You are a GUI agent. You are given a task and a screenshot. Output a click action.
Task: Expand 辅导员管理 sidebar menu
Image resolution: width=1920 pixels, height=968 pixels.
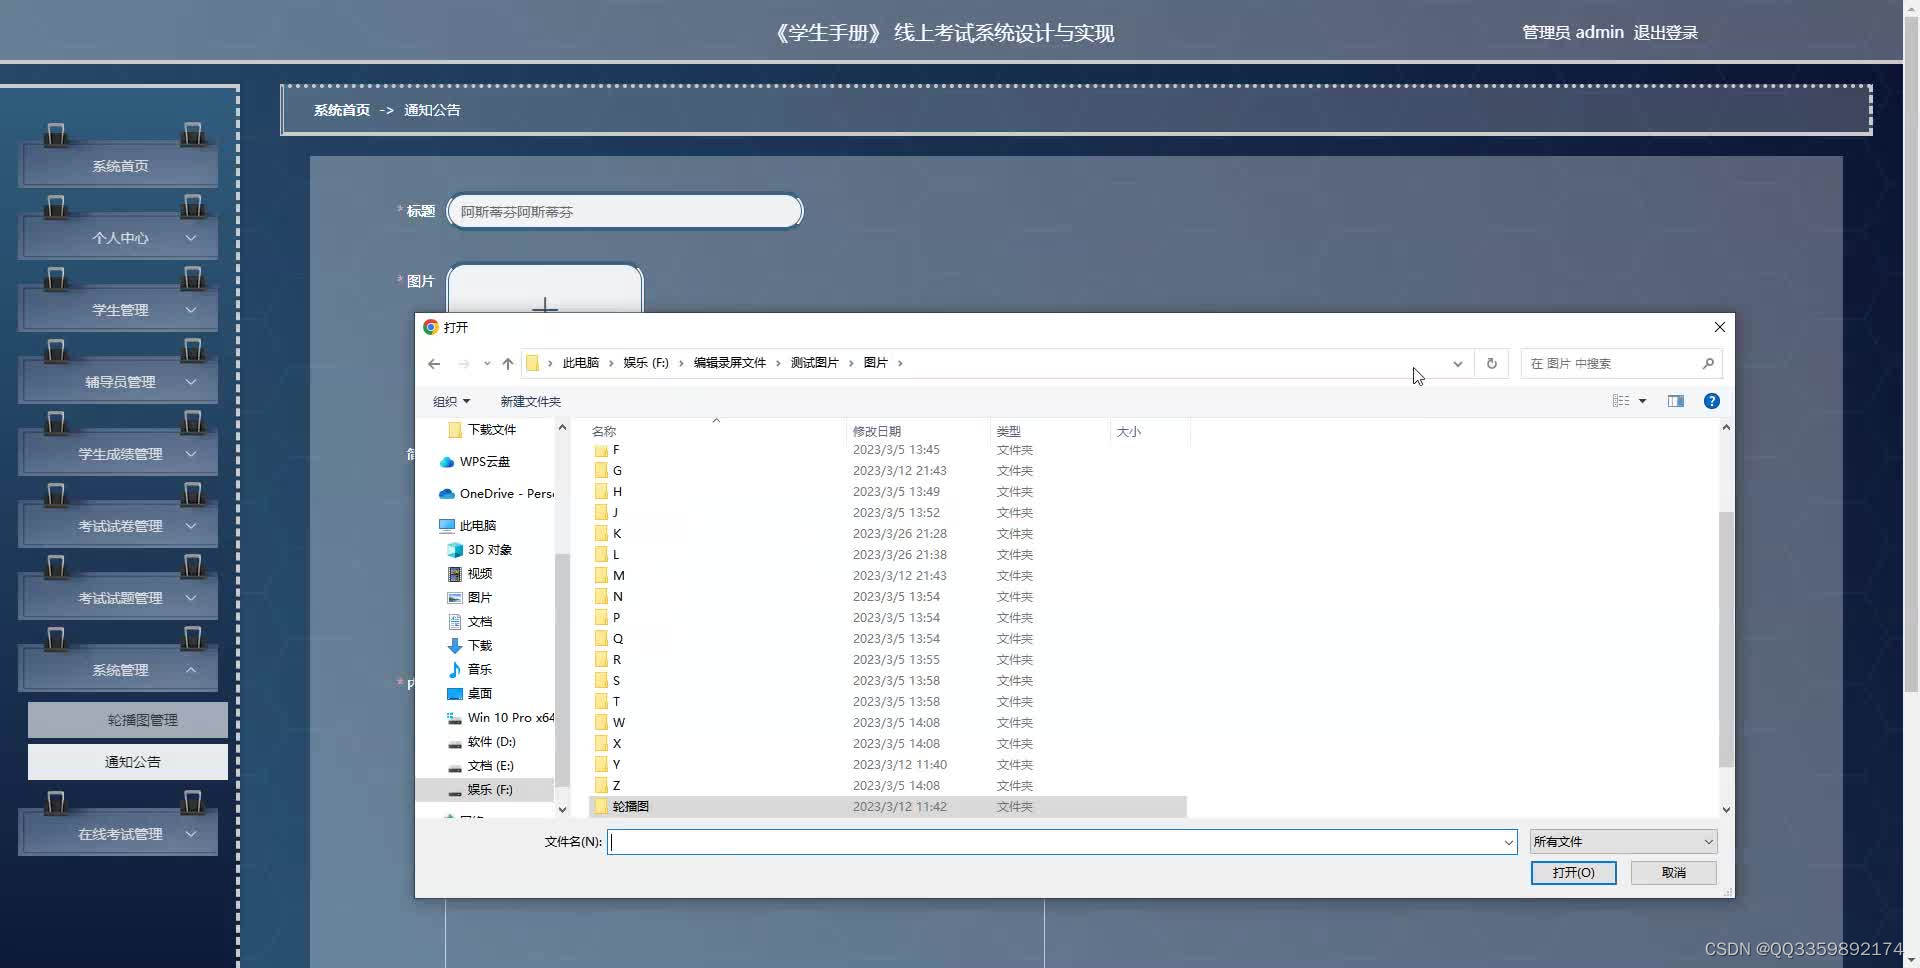coord(119,382)
